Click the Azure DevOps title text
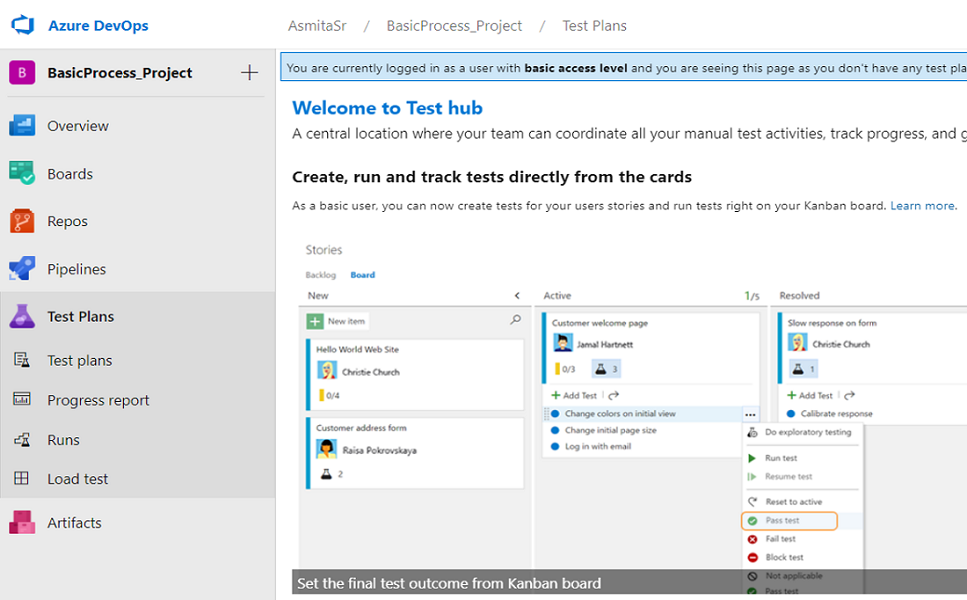The image size is (967, 600). coord(98,26)
